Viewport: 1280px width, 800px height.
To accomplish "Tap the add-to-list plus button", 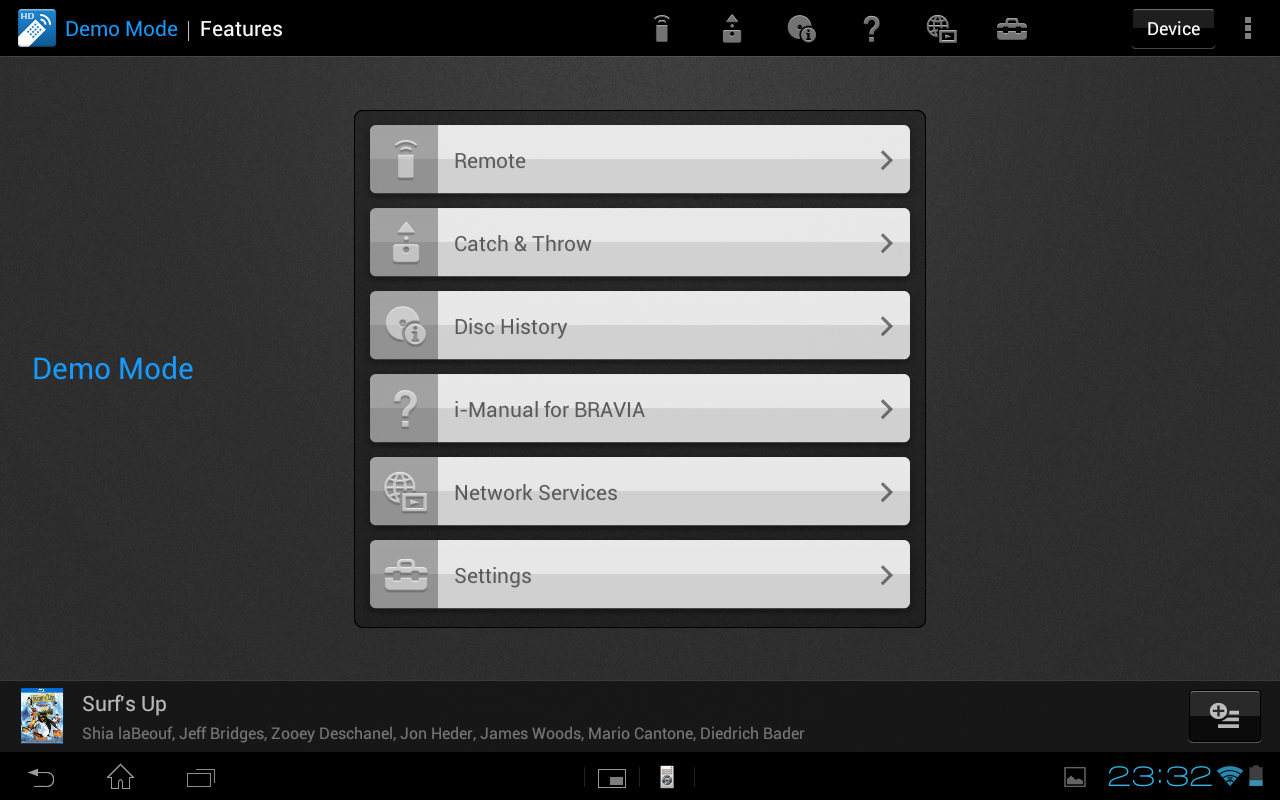I will (1224, 716).
